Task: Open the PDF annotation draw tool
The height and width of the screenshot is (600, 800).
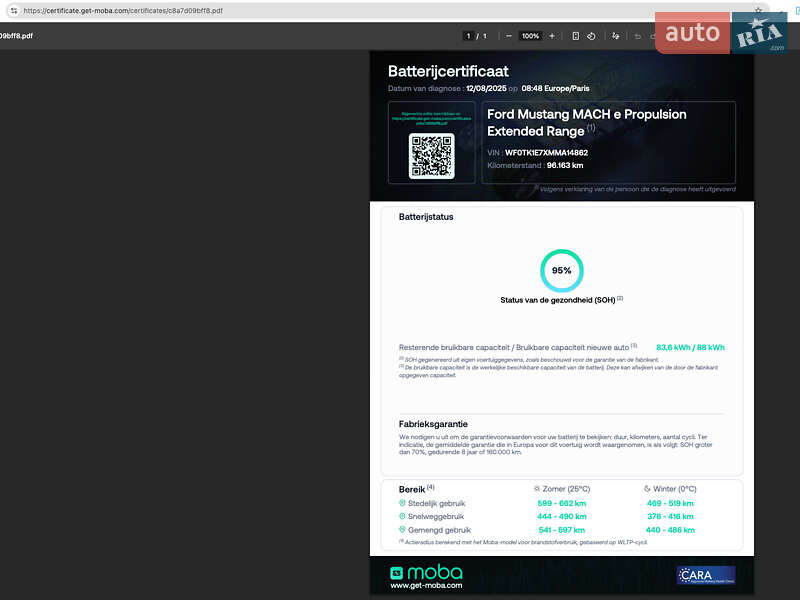Action: [616, 36]
